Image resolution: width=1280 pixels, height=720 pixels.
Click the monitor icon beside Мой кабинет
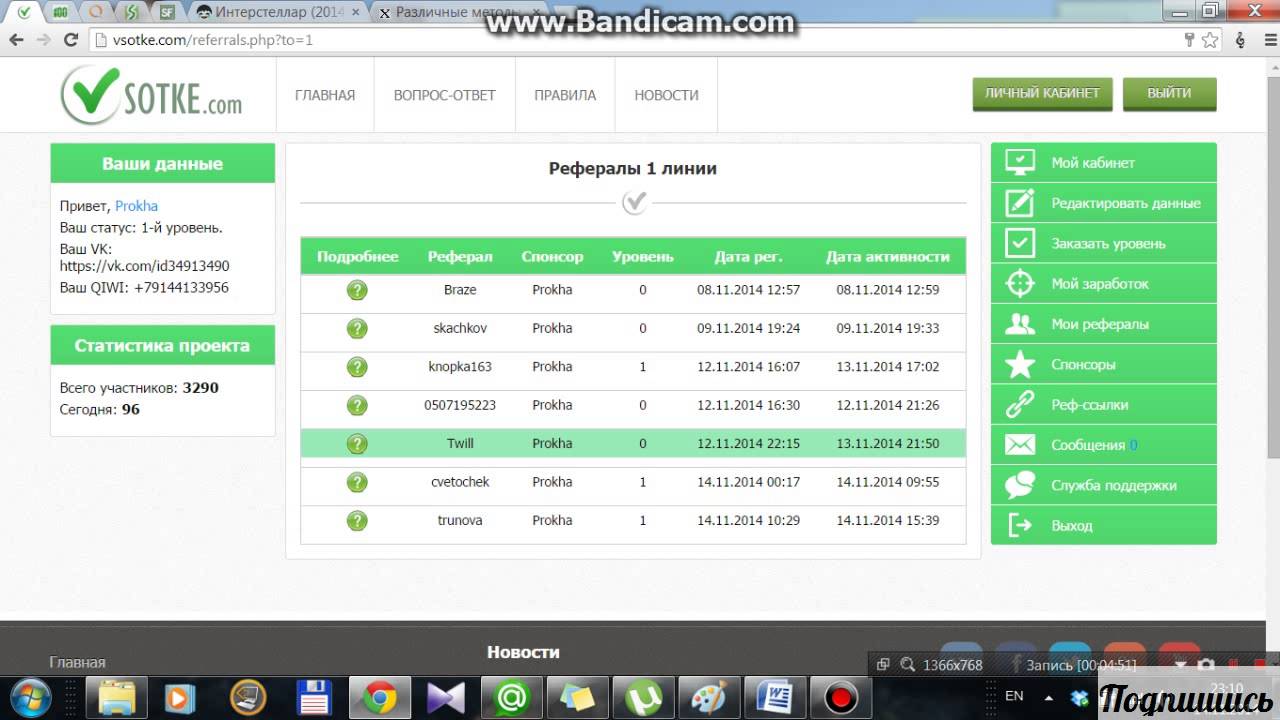click(x=1019, y=162)
